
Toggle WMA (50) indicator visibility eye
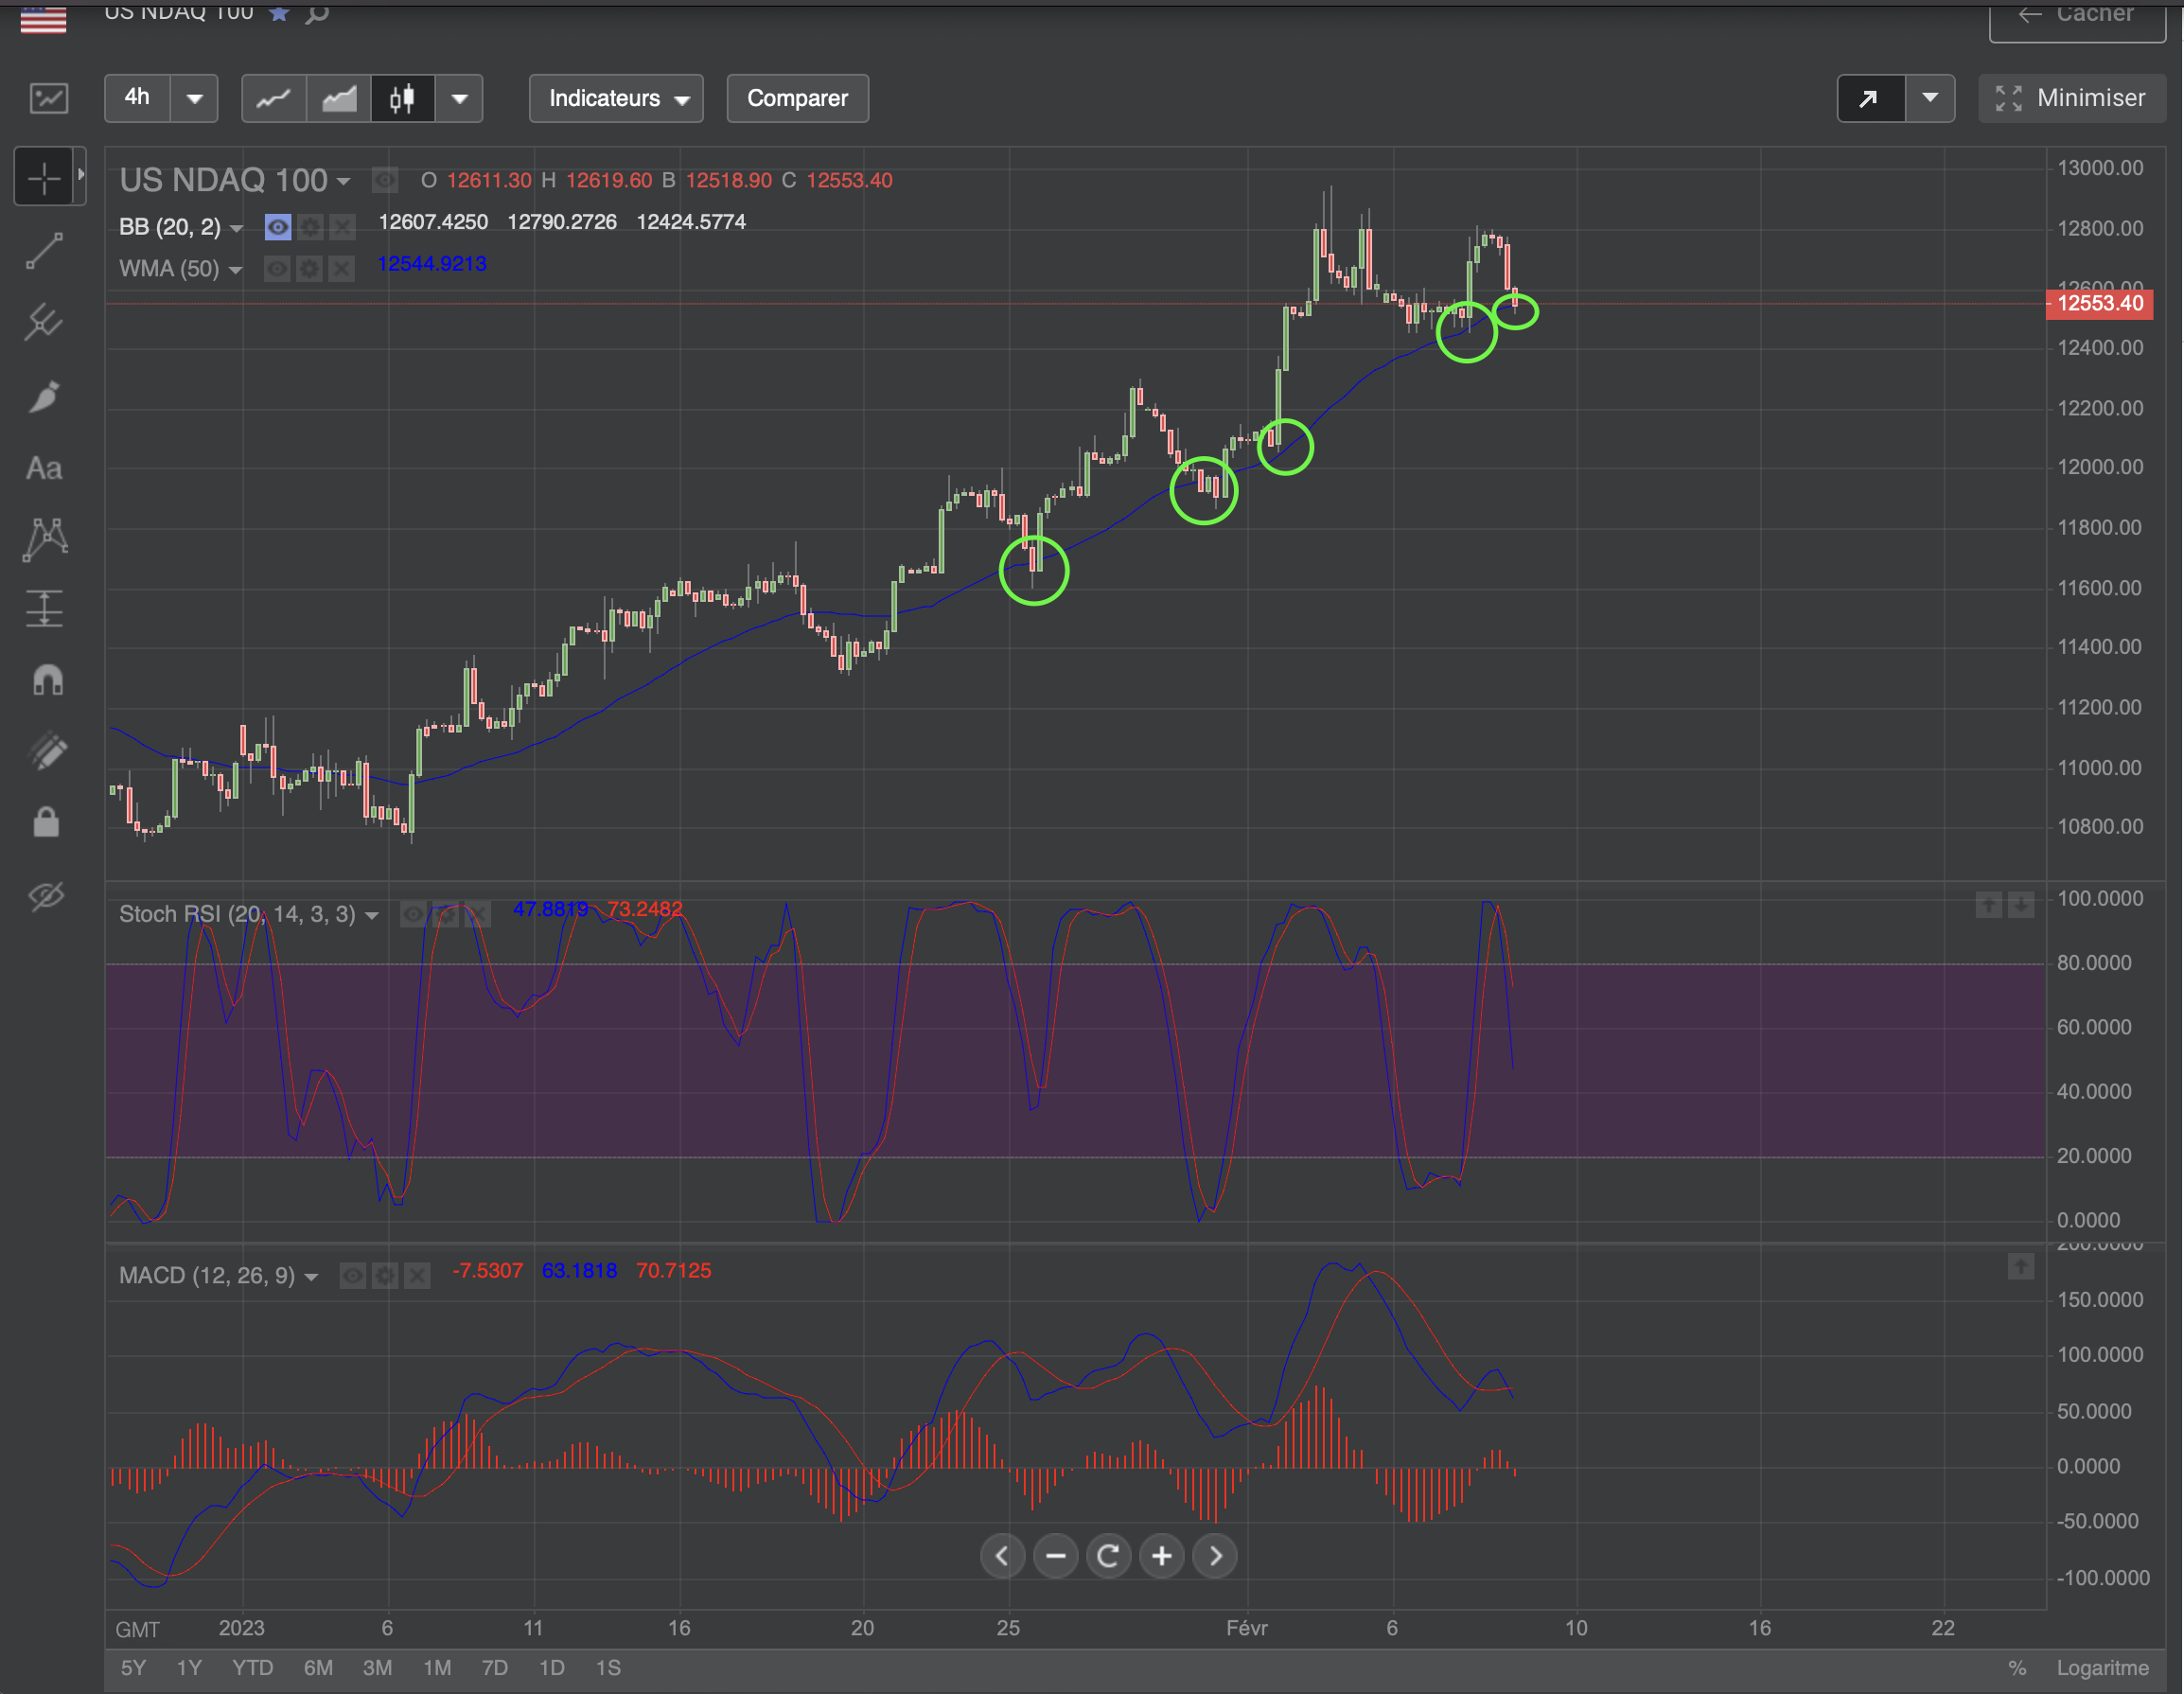coord(277,268)
